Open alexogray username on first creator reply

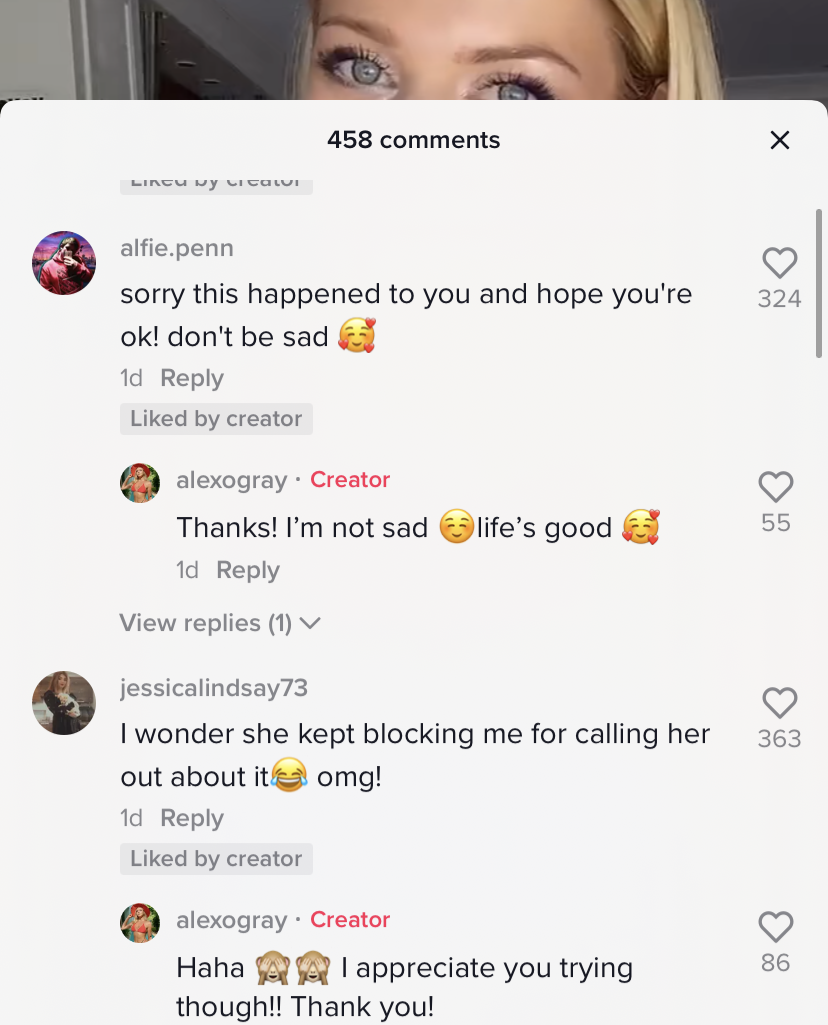pyautogui.click(x=232, y=480)
